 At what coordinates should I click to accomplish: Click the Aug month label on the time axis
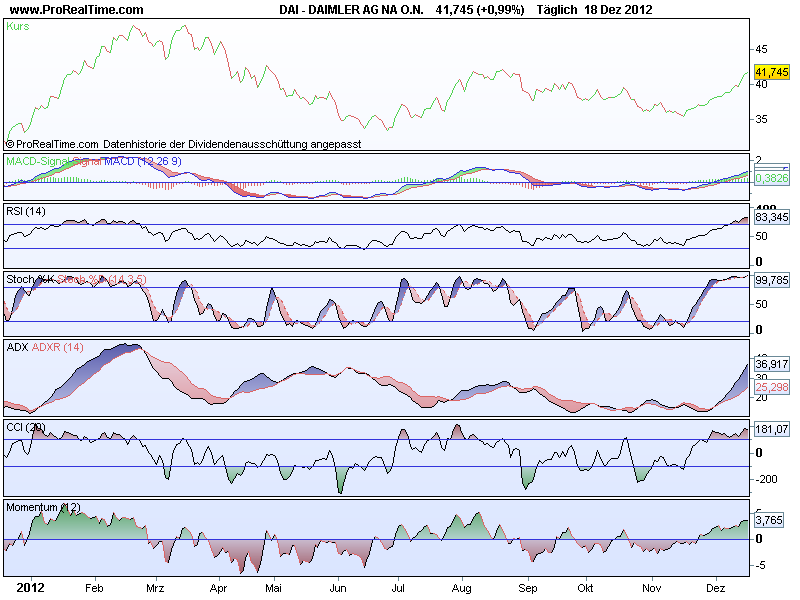[462, 588]
